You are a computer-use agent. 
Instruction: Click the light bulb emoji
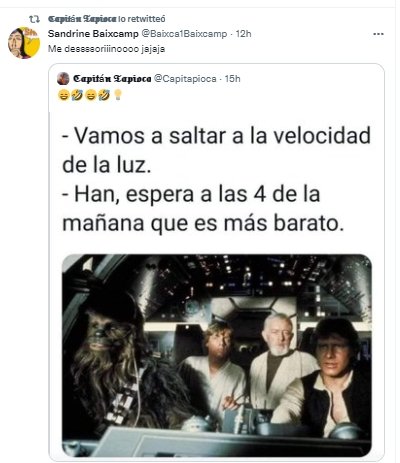[118, 95]
